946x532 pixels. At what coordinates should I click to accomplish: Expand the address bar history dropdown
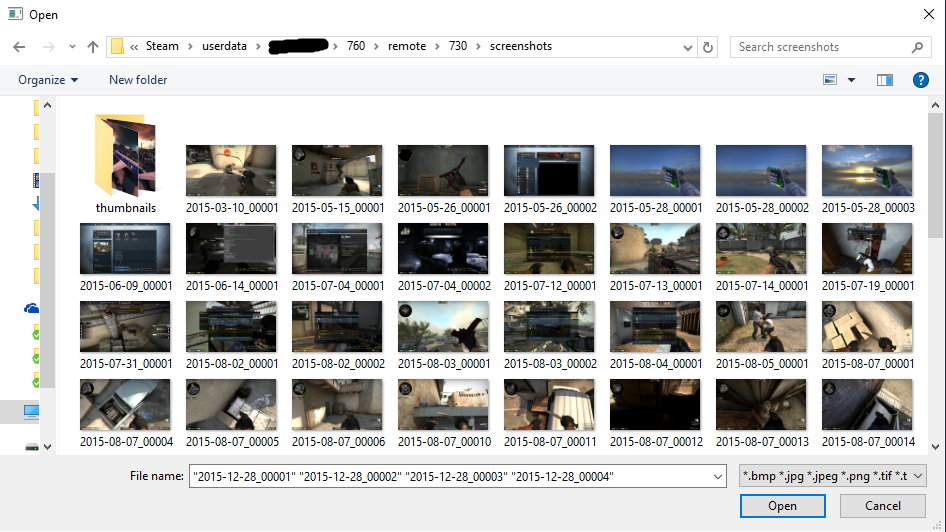click(687, 47)
